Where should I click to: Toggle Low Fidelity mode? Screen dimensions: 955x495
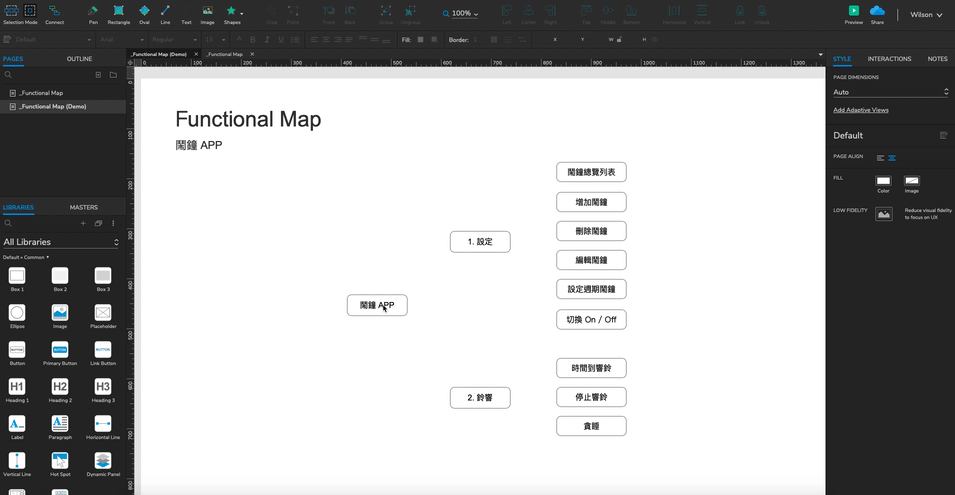pos(884,214)
